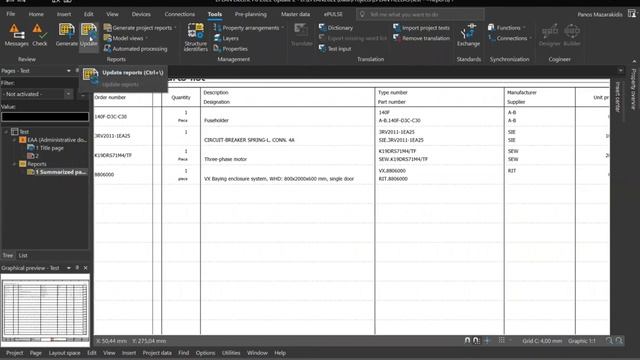Screen dimensions: 640x360
Task: Close the Graphical preview panel
Action: click(85, 268)
